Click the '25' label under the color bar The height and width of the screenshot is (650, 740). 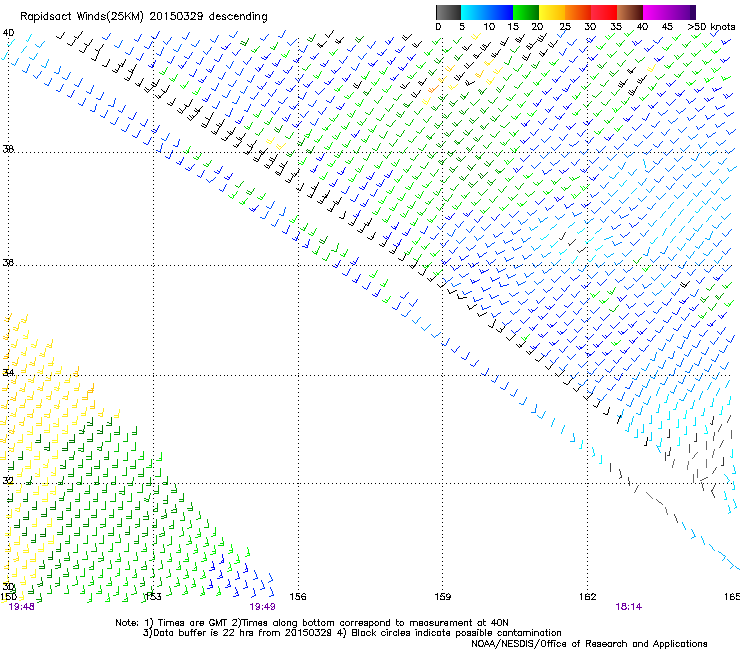pyautogui.click(x=565, y=27)
